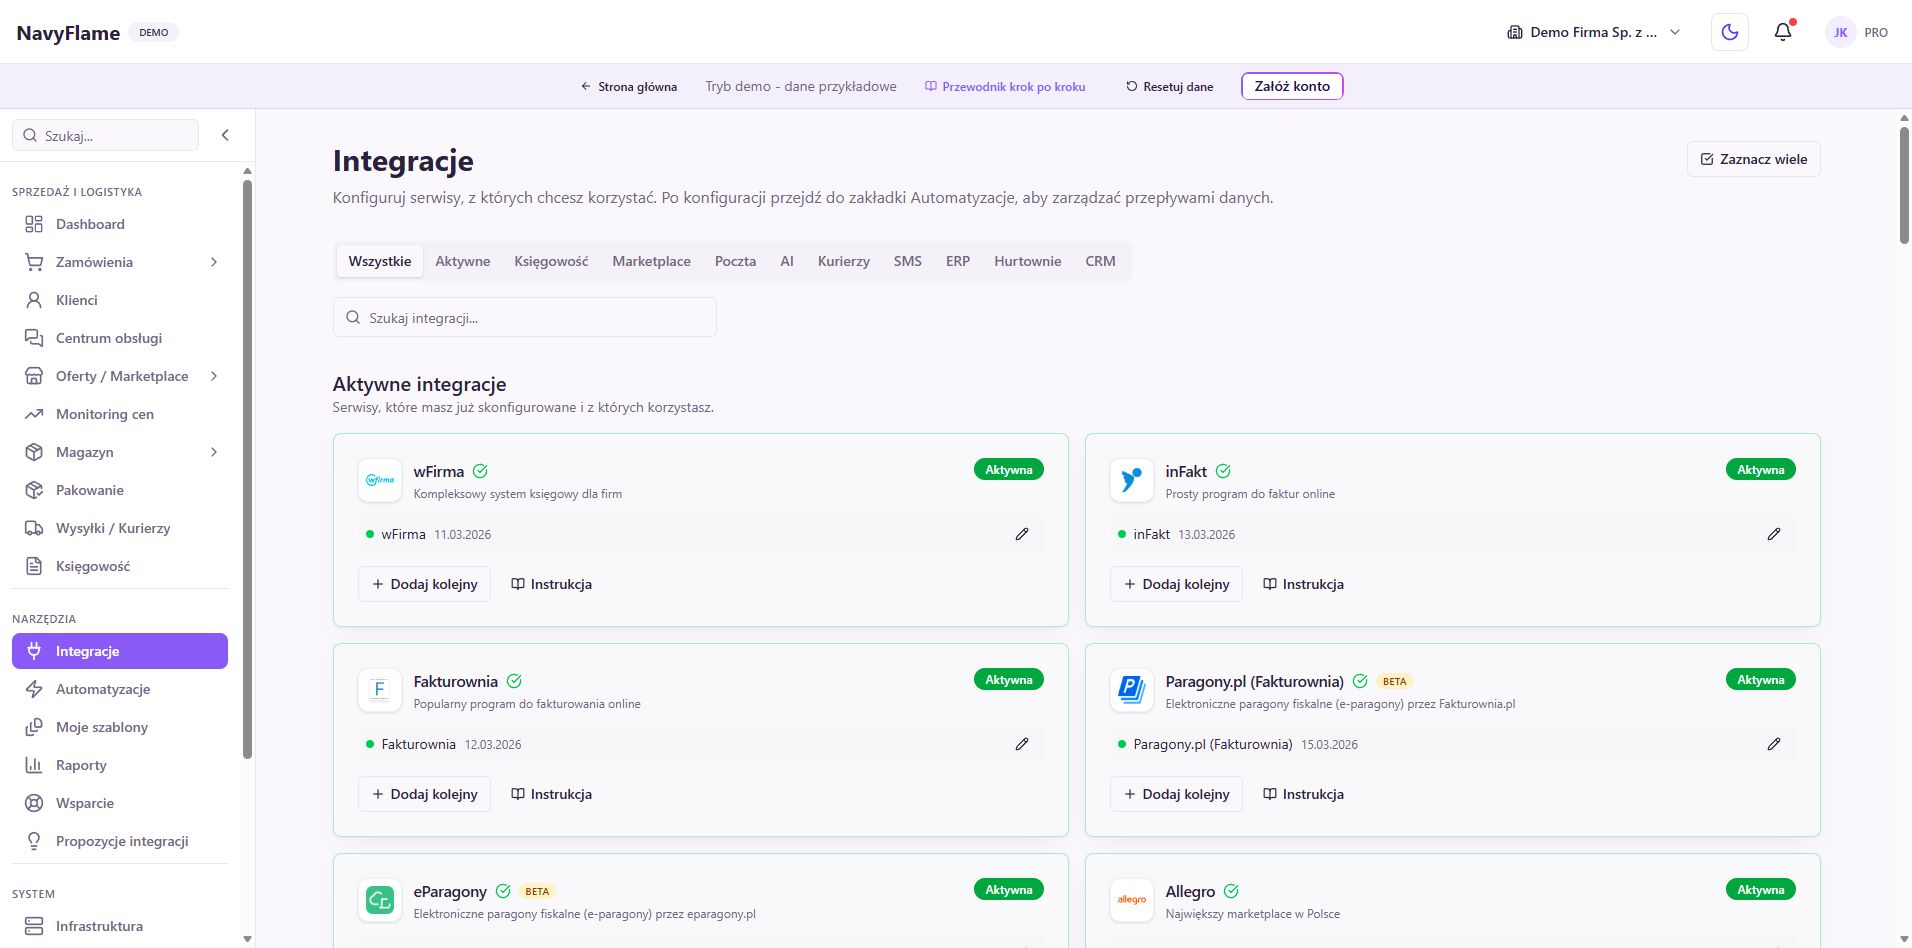Switch to the Marketplace tab

[652, 261]
